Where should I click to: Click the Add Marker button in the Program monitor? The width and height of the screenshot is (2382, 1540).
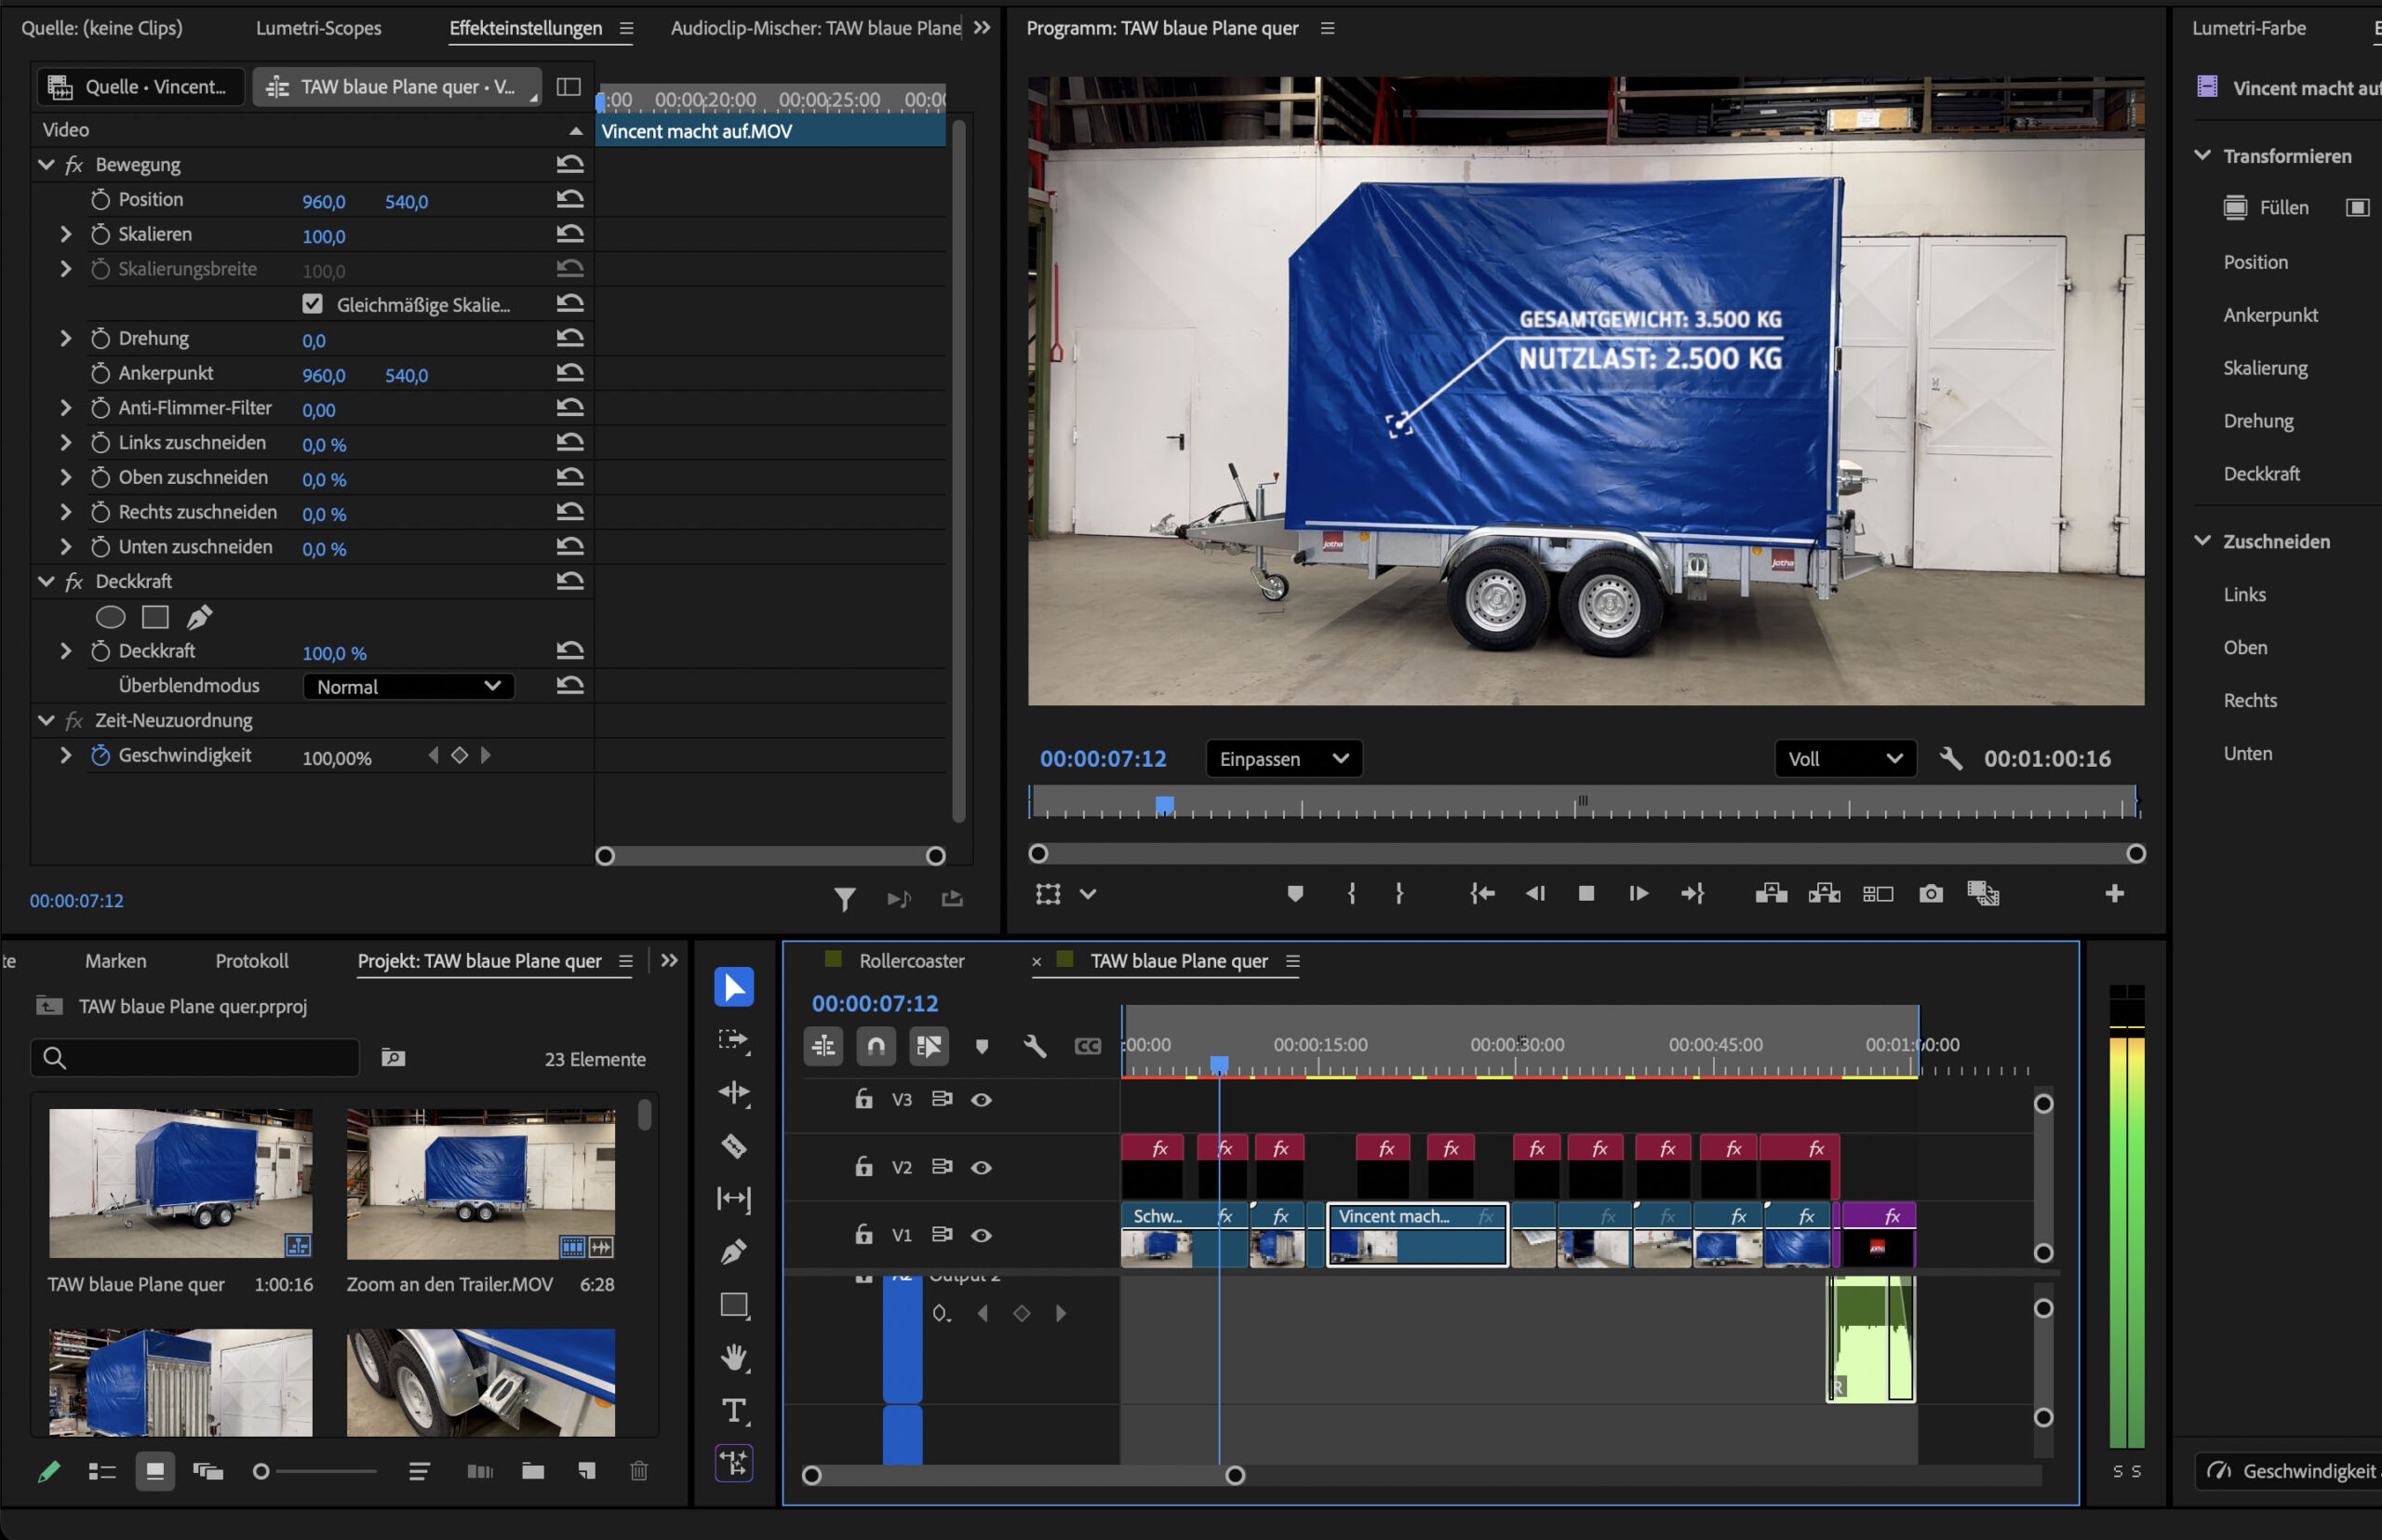[1295, 893]
